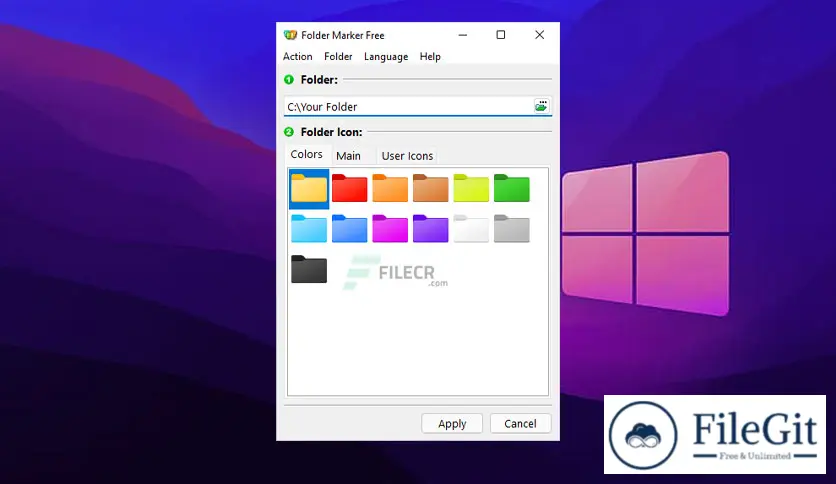This screenshot has width=836, height=484.
Task: Choose the blue folder icon
Action: click(x=349, y=229)
